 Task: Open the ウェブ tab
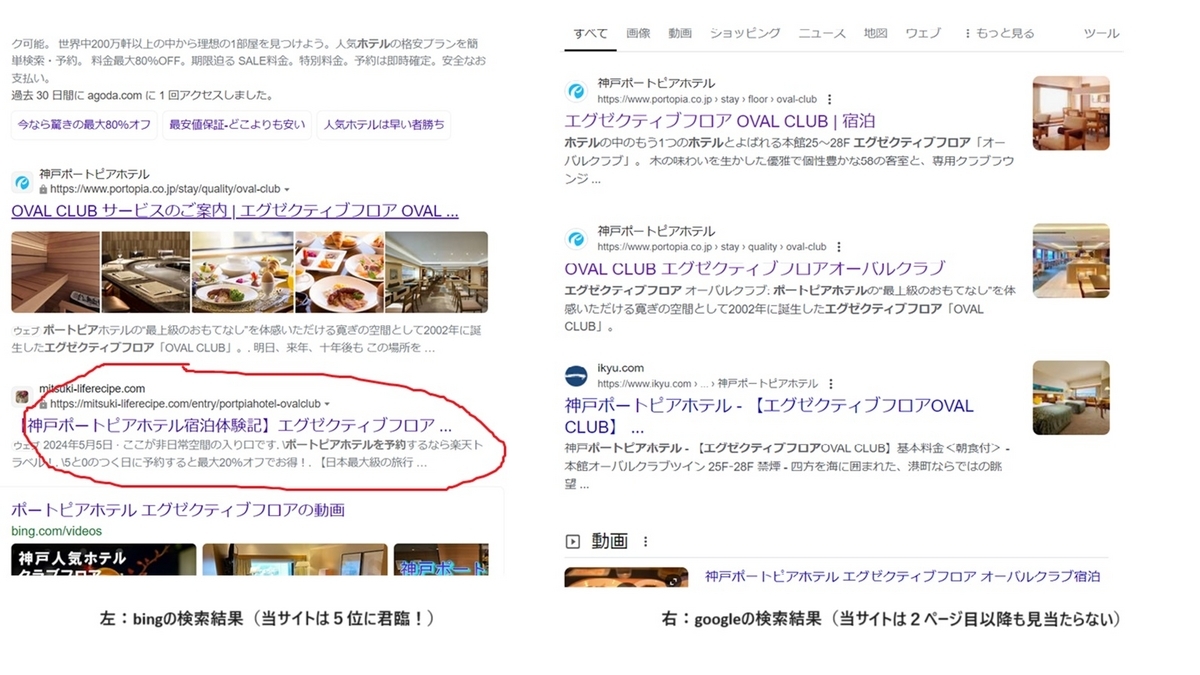[x=923, y=33]
